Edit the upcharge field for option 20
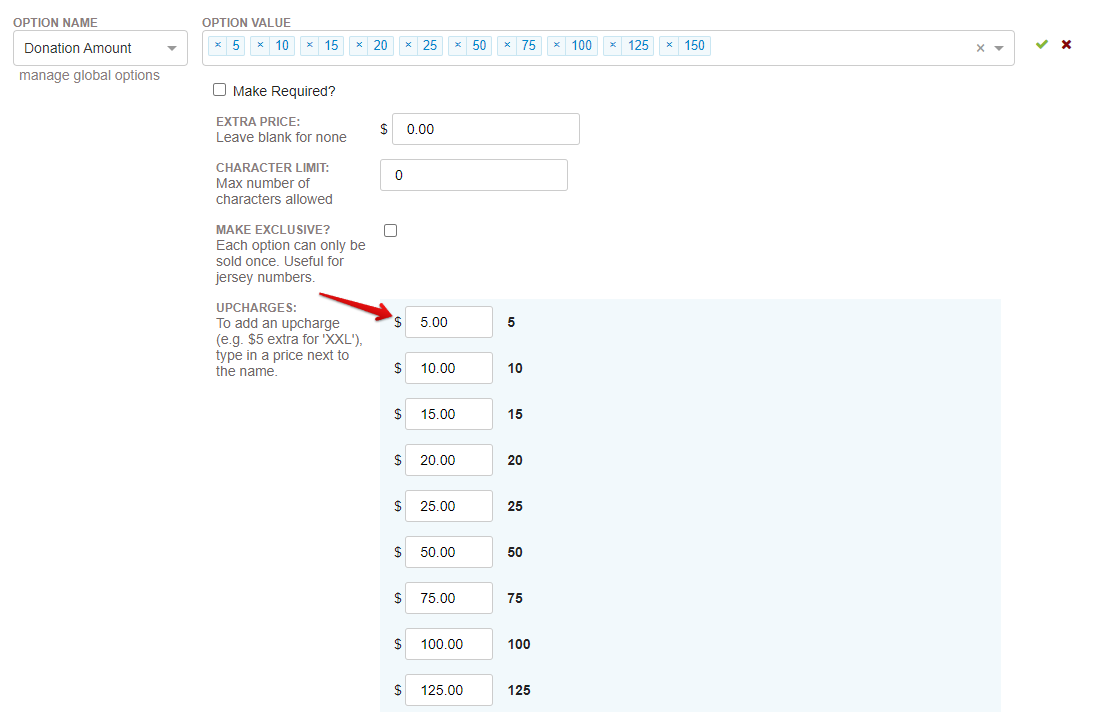This screenshot has width=1099, height=712. 449,460
